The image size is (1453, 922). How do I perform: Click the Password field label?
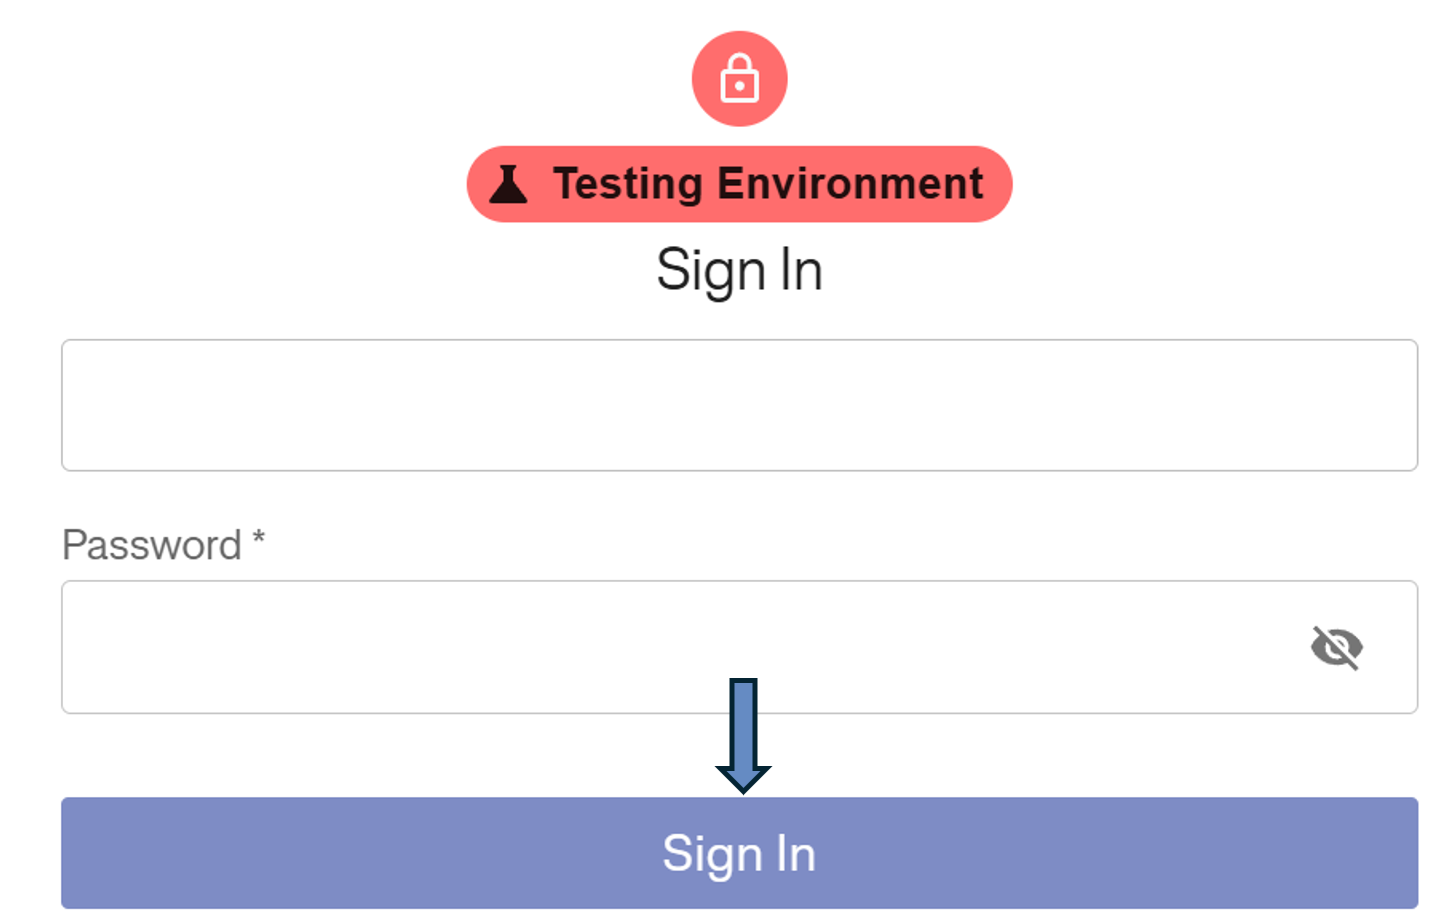pyautogui.click(x=152, y=545)
